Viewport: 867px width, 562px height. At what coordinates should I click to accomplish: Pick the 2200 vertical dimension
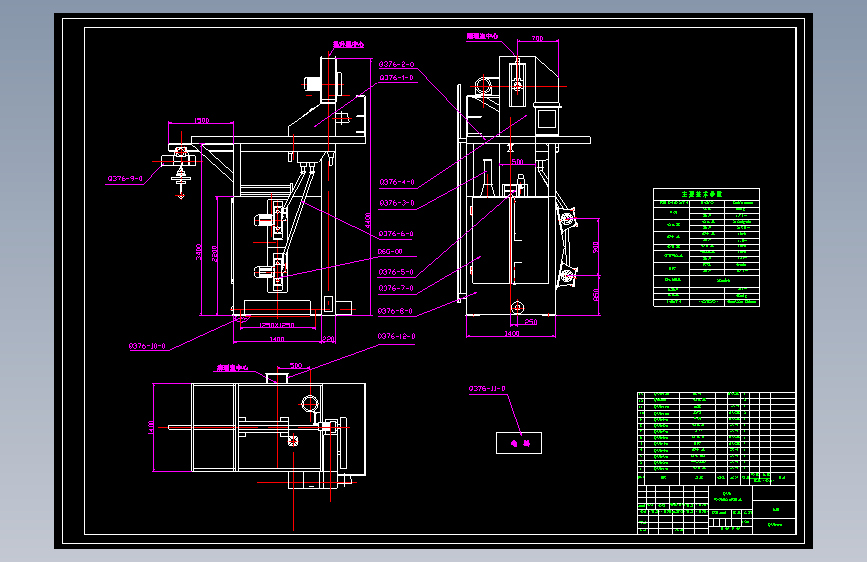[215, 254]
